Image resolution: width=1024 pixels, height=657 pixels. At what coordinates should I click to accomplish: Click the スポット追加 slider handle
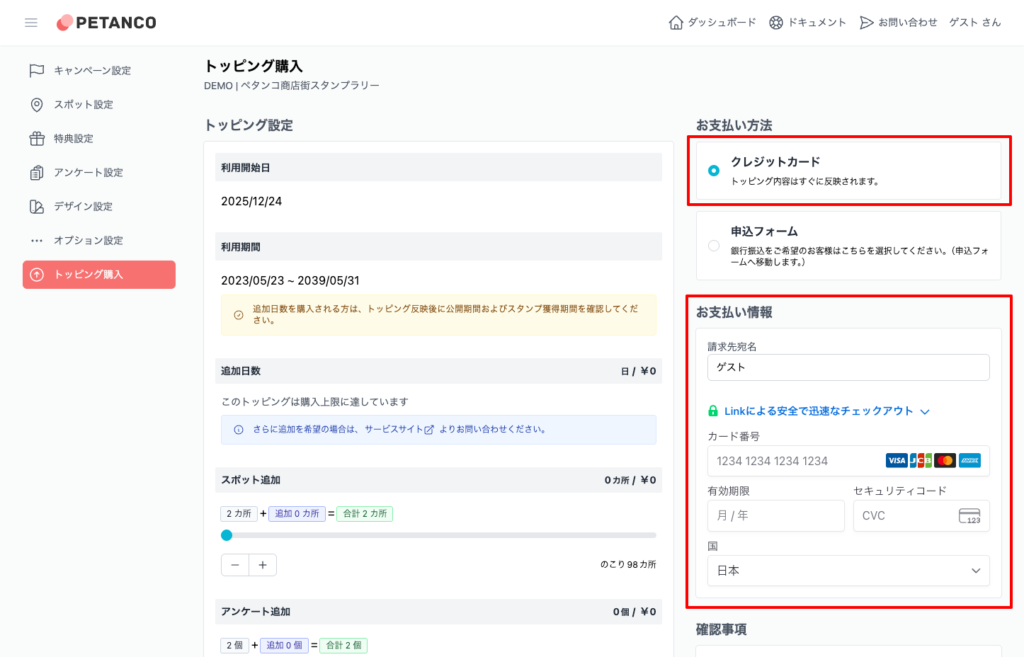tap(225, 535)
